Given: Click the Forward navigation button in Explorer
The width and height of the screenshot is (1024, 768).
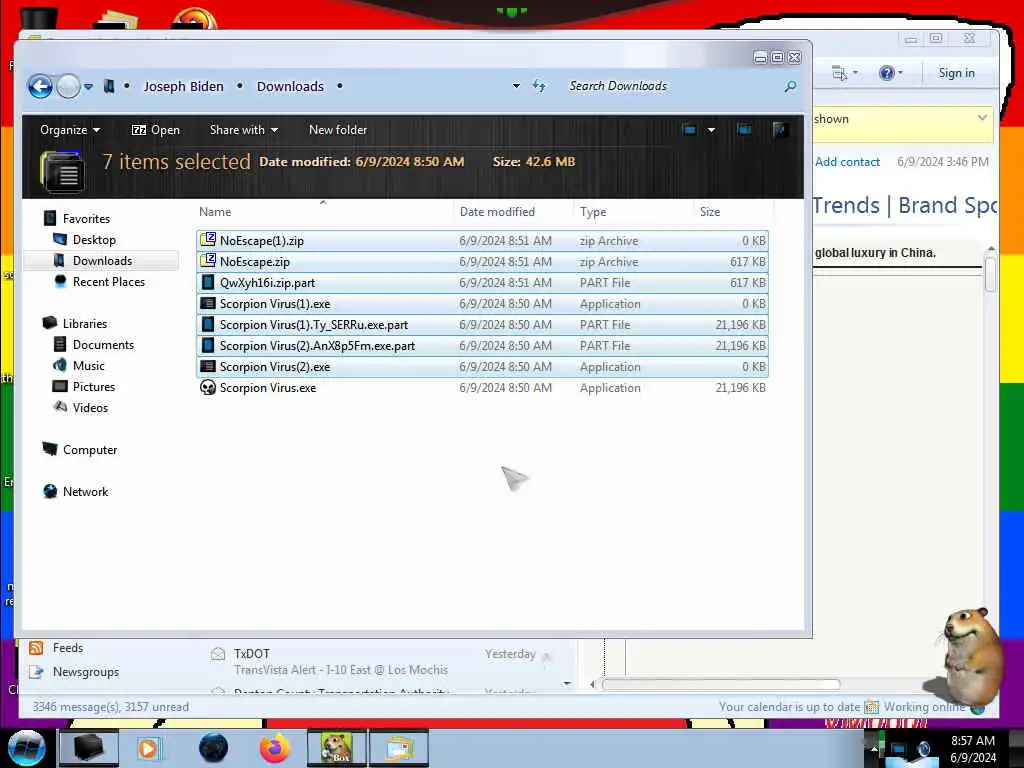Looking at the screenshot, I should tap(68, 86).
